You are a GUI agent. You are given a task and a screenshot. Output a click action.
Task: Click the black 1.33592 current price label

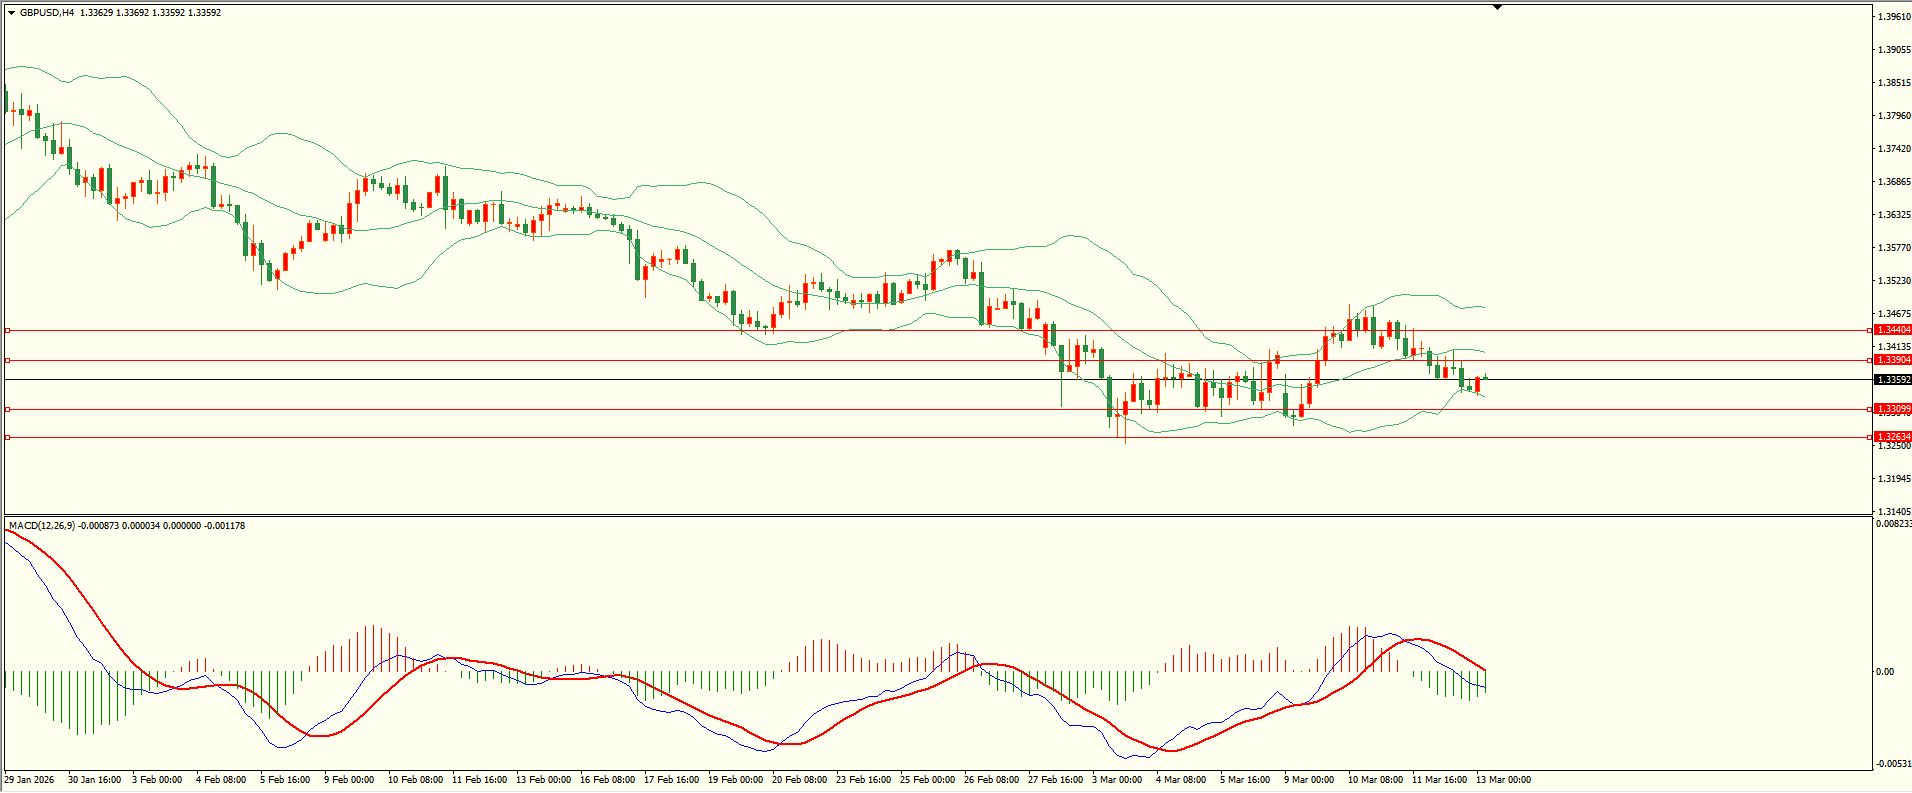coord(1892,380)
